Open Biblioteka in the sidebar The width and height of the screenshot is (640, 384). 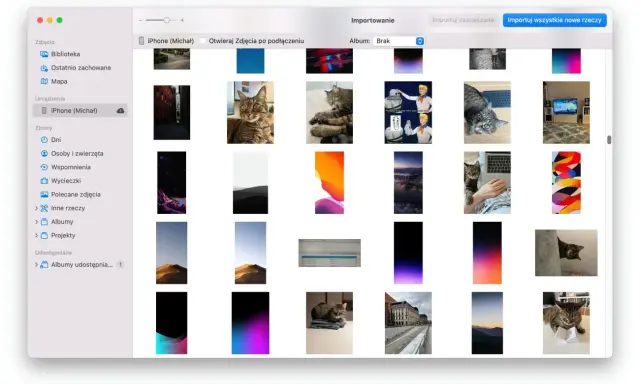65,54
